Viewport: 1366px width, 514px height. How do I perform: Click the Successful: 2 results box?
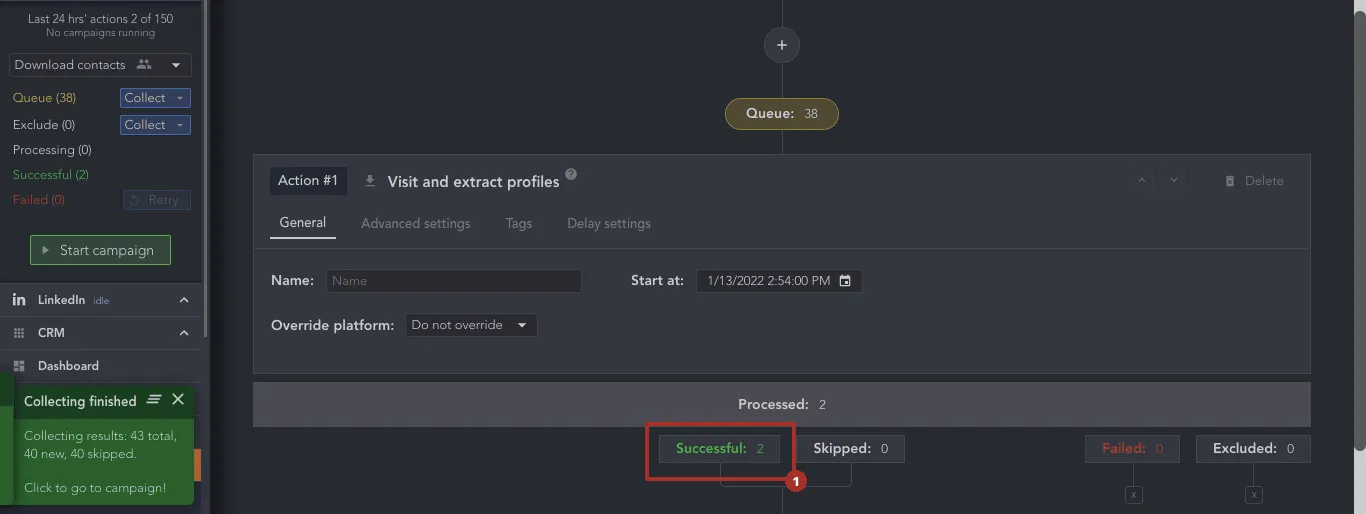point(719,449)
